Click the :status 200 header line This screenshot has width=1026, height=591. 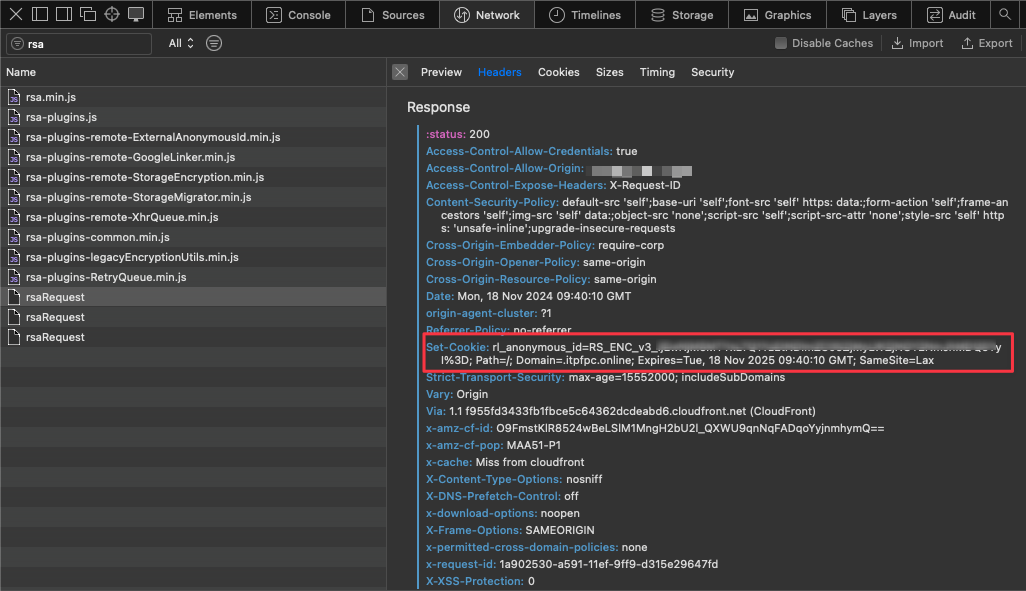pos(458,134)
